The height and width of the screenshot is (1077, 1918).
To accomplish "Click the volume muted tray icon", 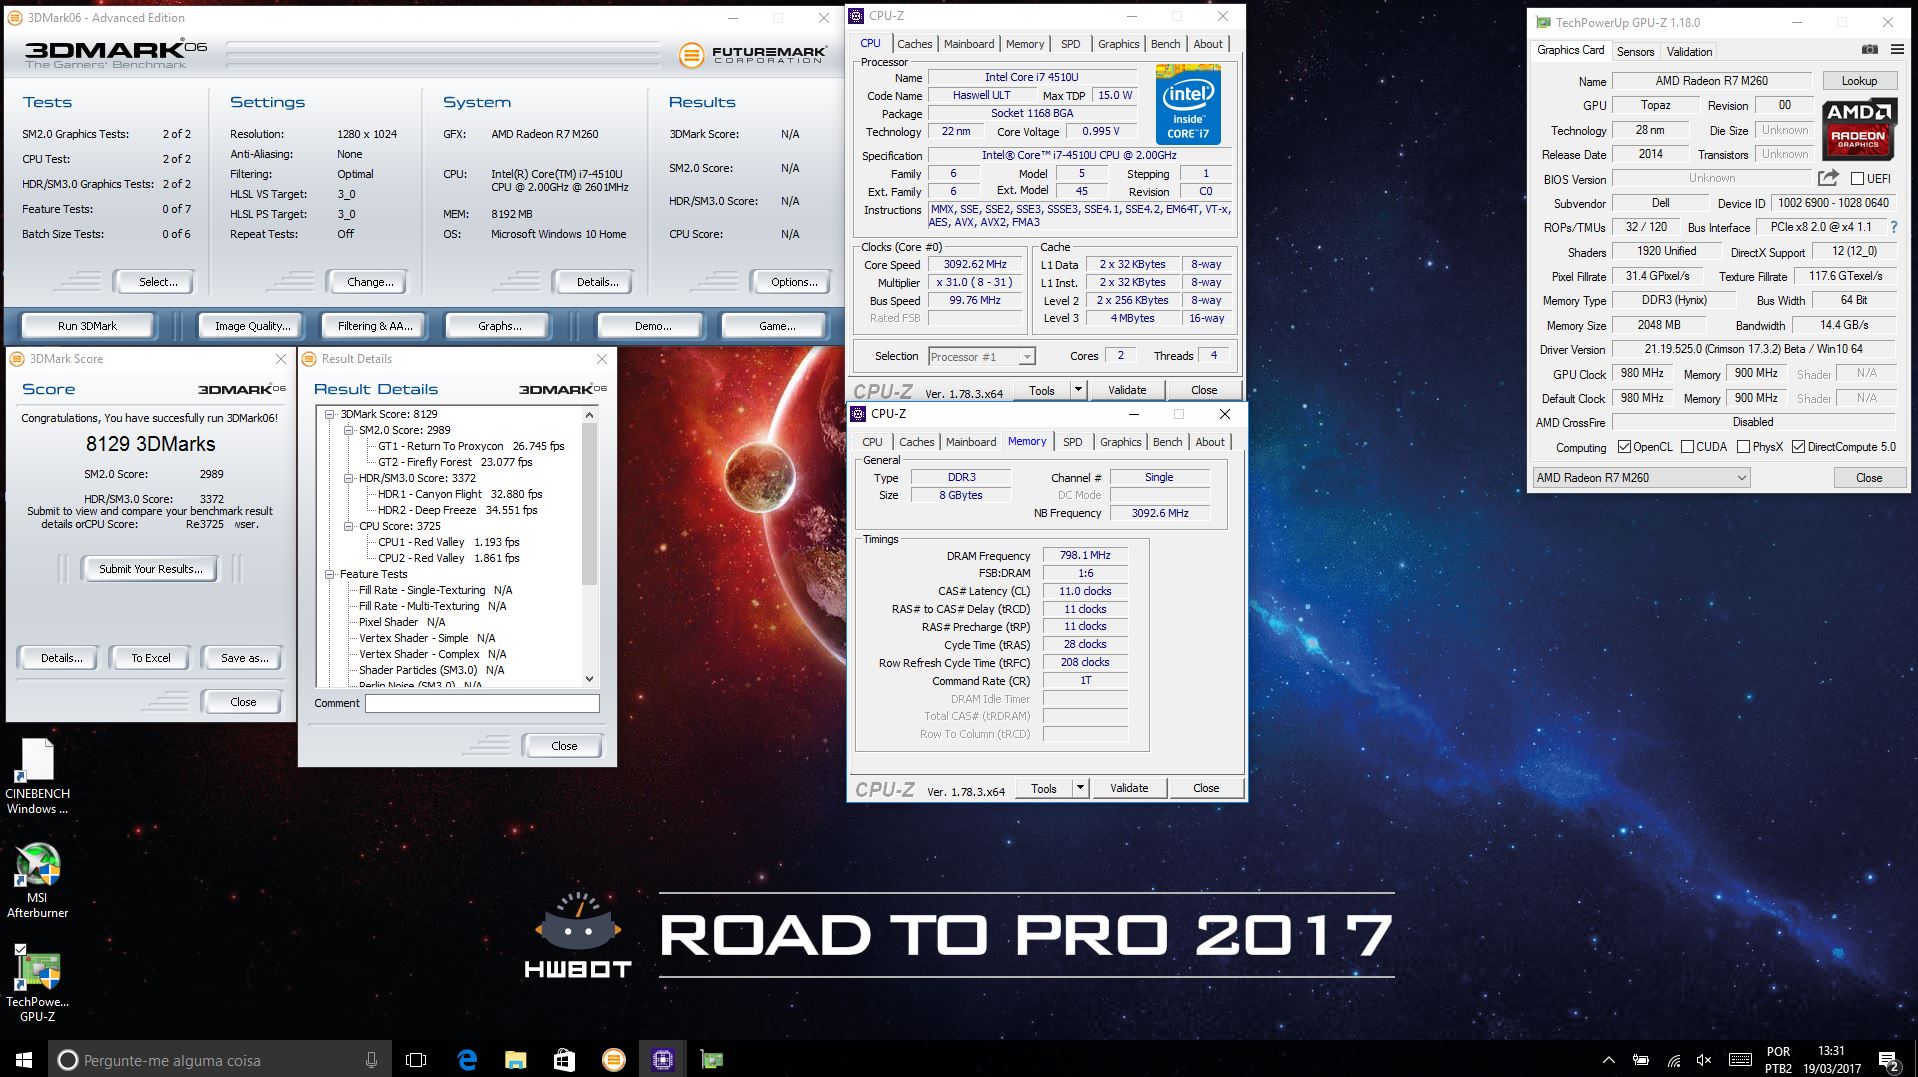I will click(x=1704, y=1060).
